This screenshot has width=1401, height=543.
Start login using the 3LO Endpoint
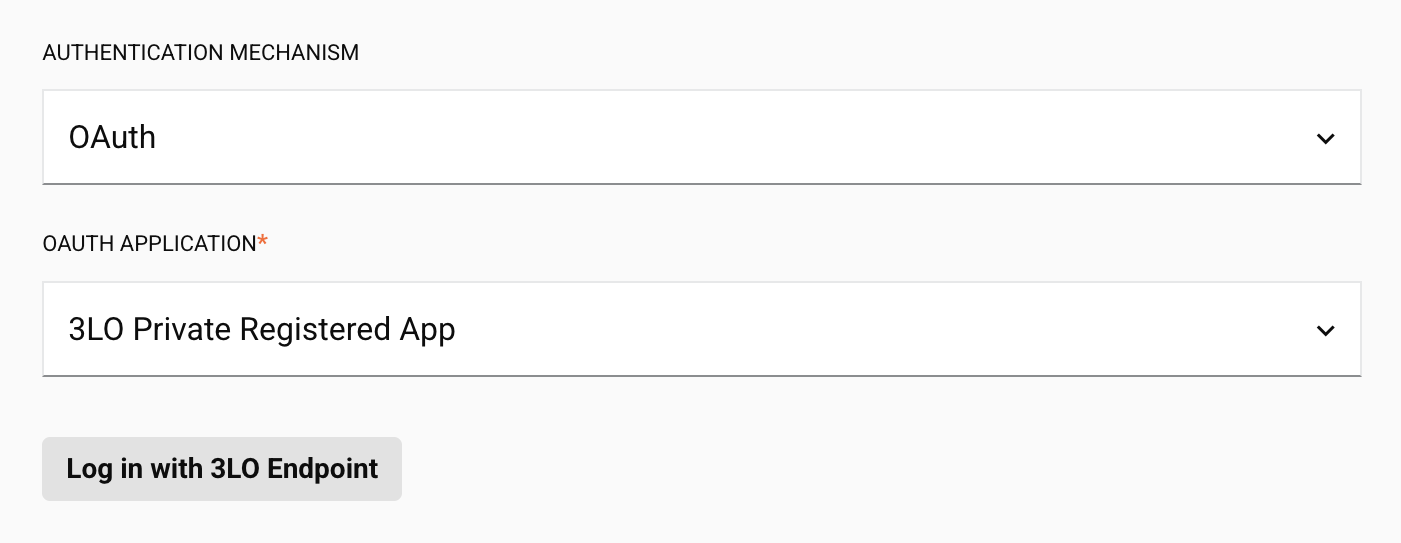[x=222, y=469]
